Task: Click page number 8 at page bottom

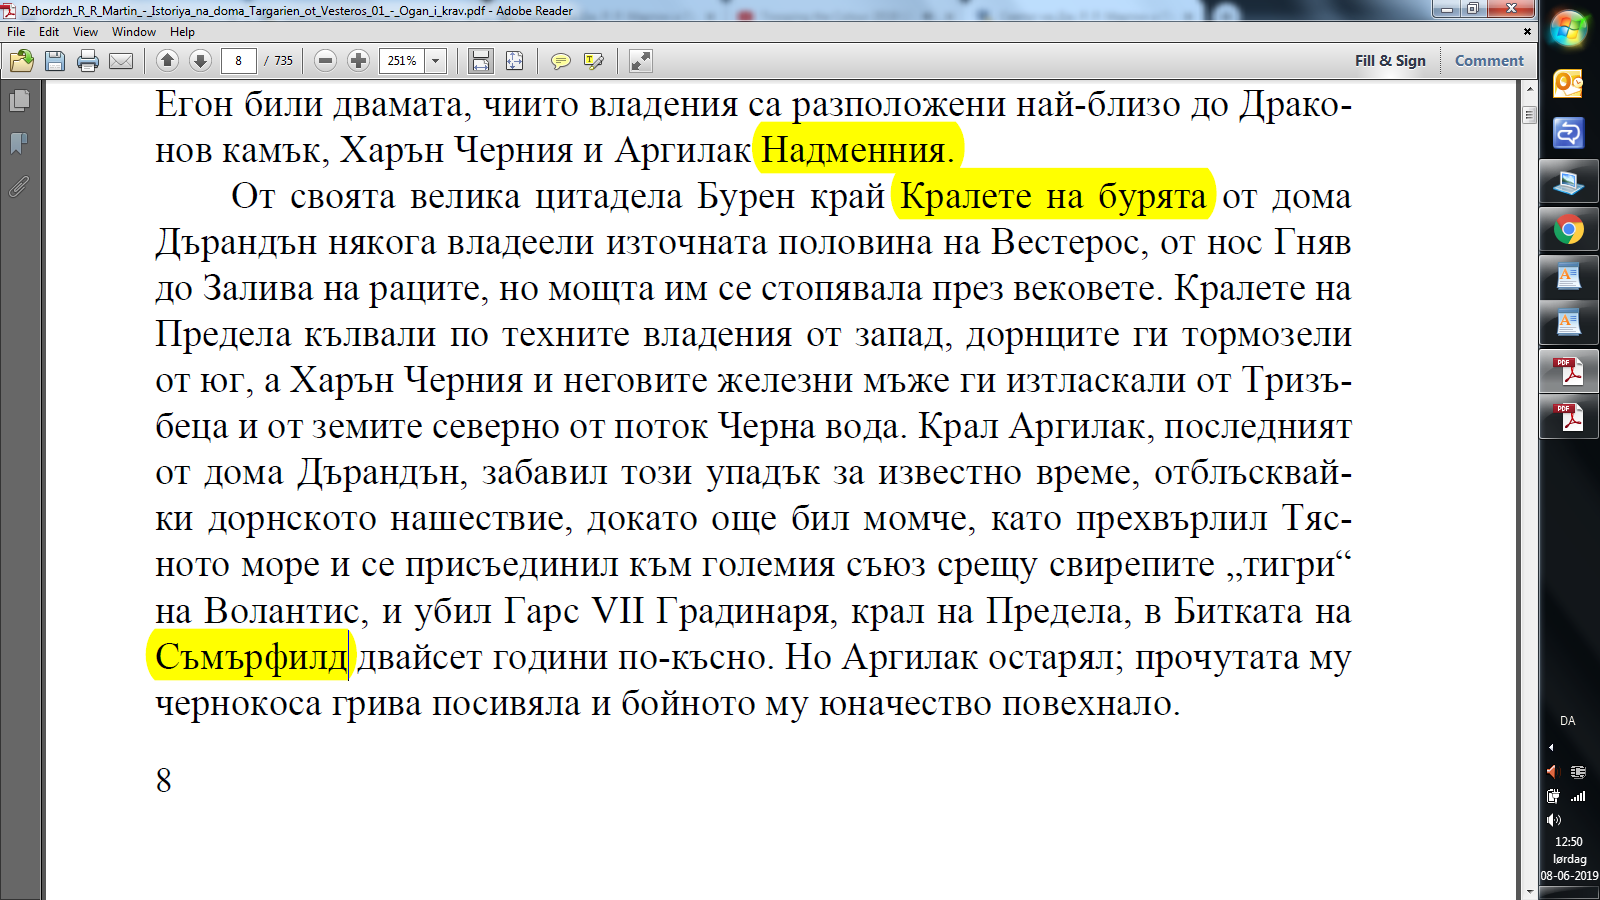Action: click(164, 780)
